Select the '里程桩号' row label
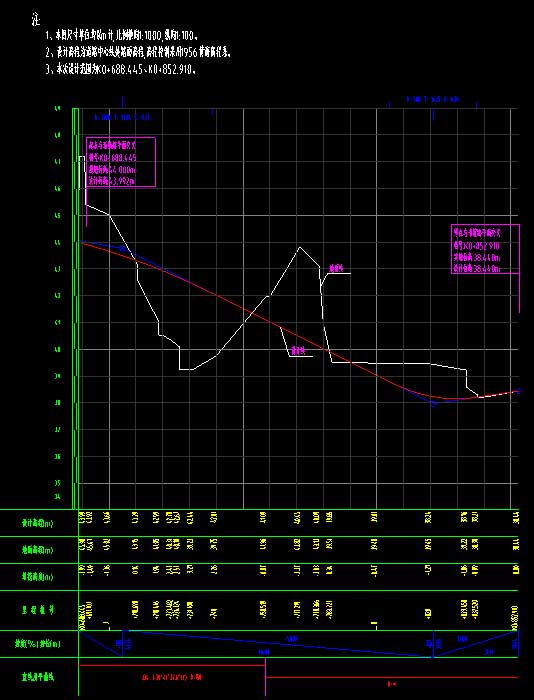The height and width of the screenshot is (700, 534). tap(37, 610)
